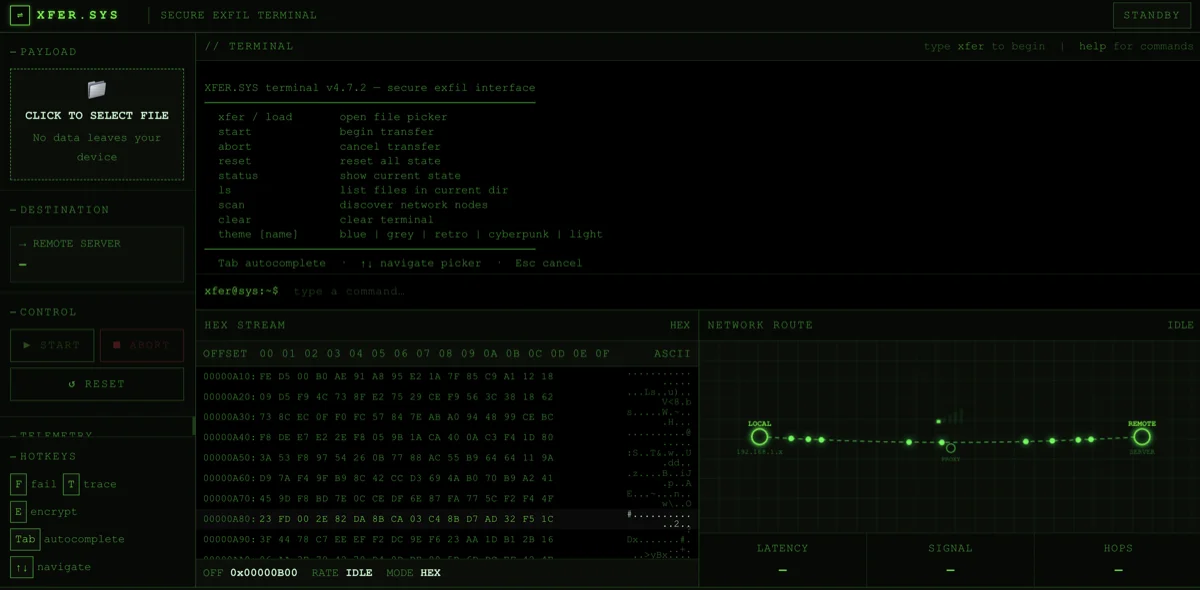This screenshot has width=1200, height=590.
Task: Click the 'retro' theme option text
Action: tap(451, 234)
